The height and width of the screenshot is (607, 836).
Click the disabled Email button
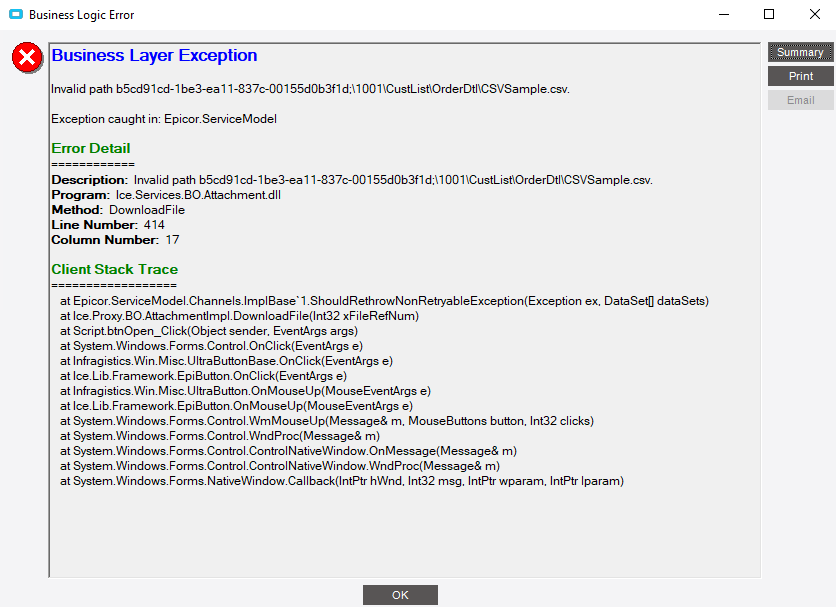click(800, 99)
